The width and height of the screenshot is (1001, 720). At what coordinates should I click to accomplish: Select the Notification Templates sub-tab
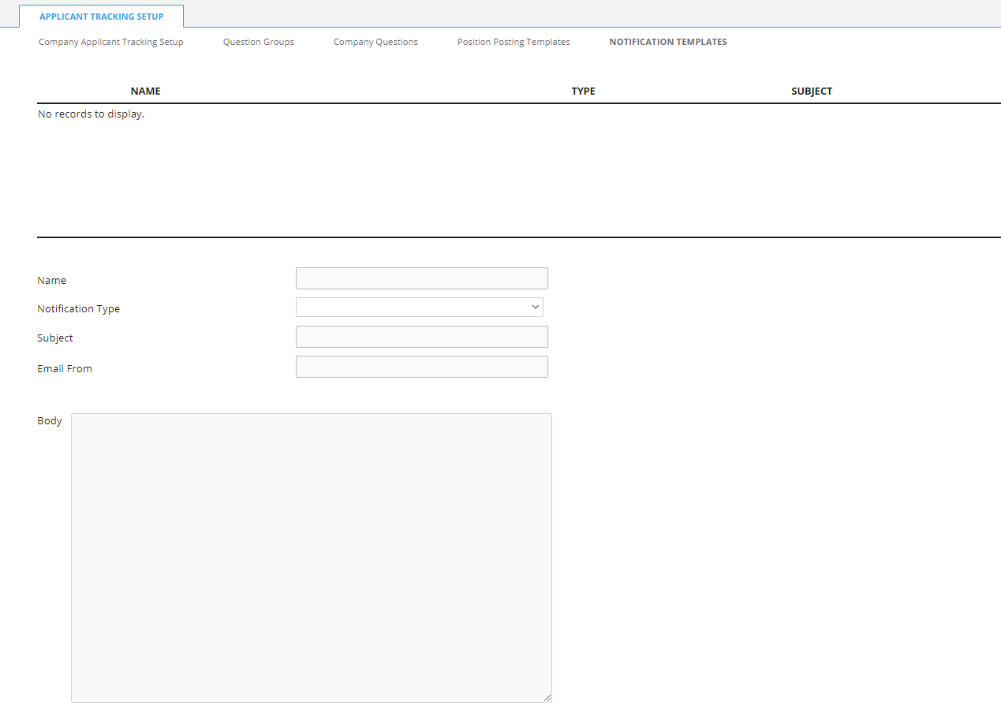coord(668,42)
